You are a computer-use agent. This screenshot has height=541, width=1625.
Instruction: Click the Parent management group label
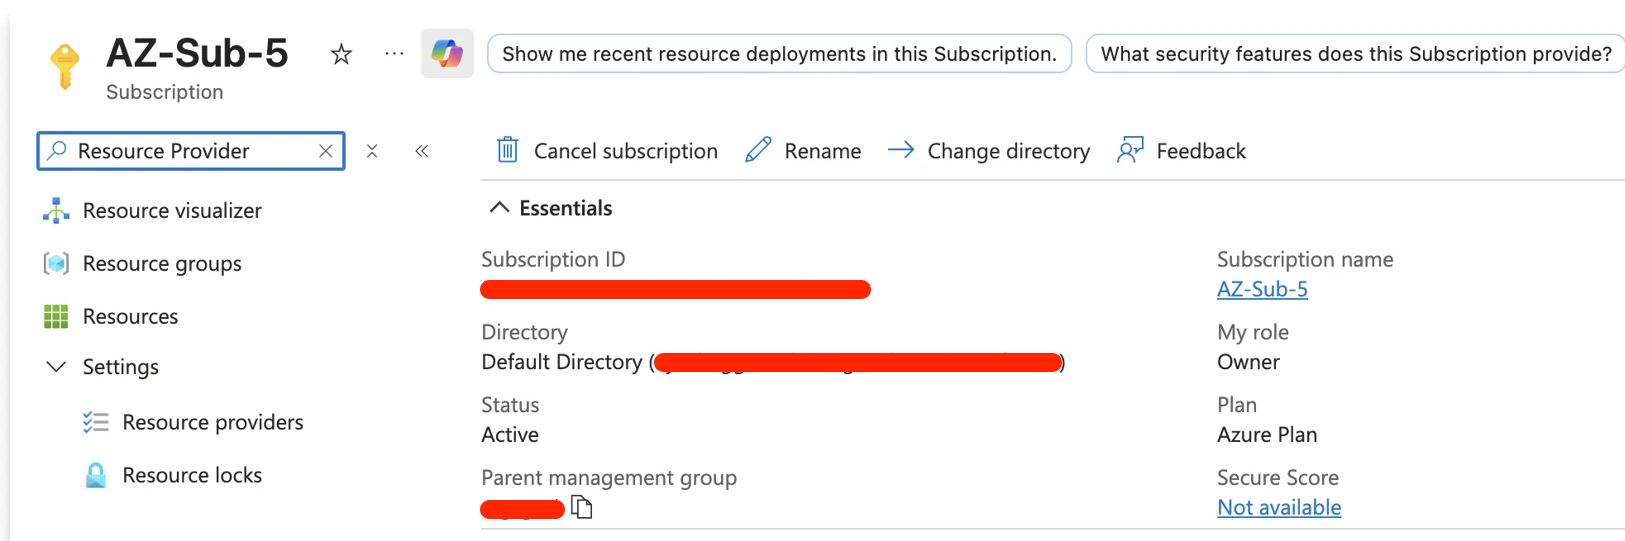point(609,478)
